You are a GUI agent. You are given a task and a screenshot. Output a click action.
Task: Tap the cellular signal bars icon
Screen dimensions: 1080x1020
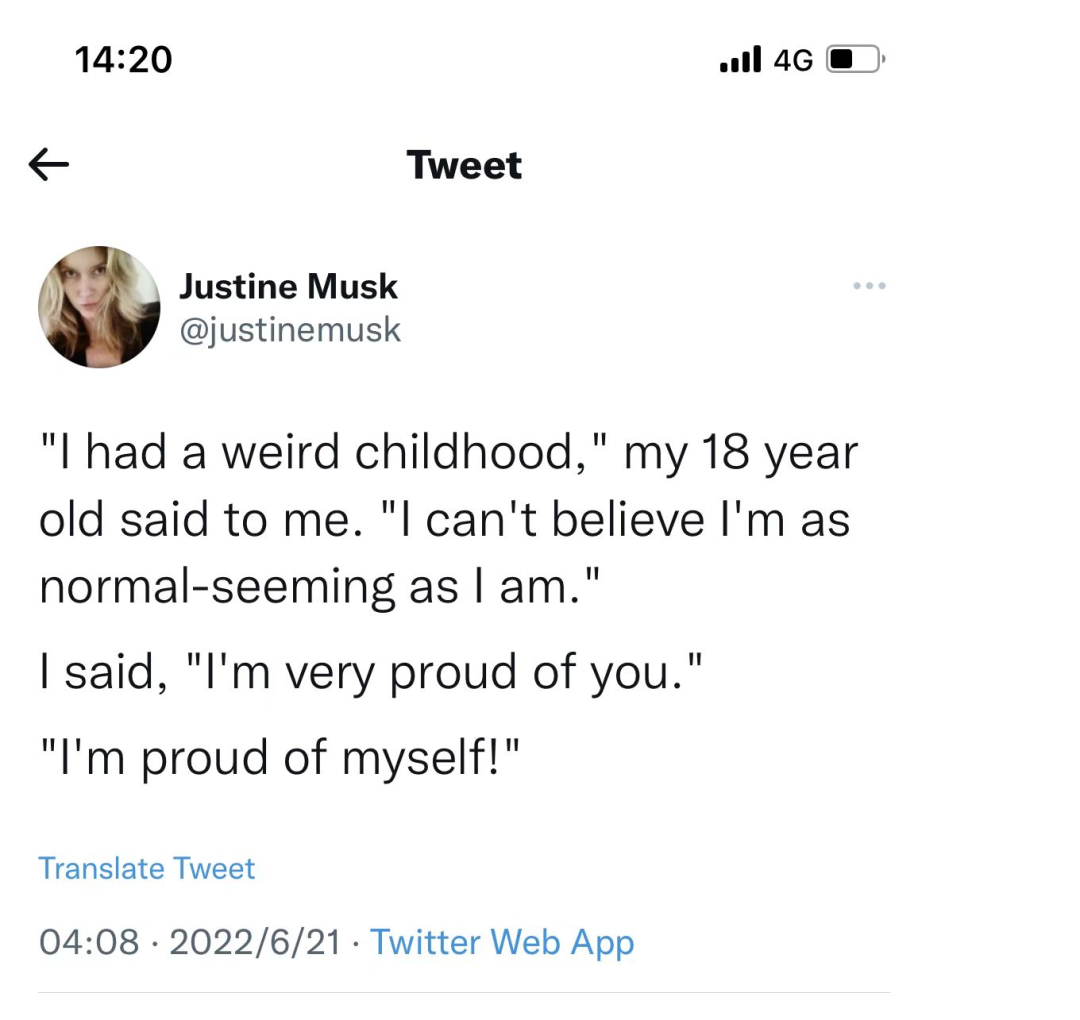740,60
